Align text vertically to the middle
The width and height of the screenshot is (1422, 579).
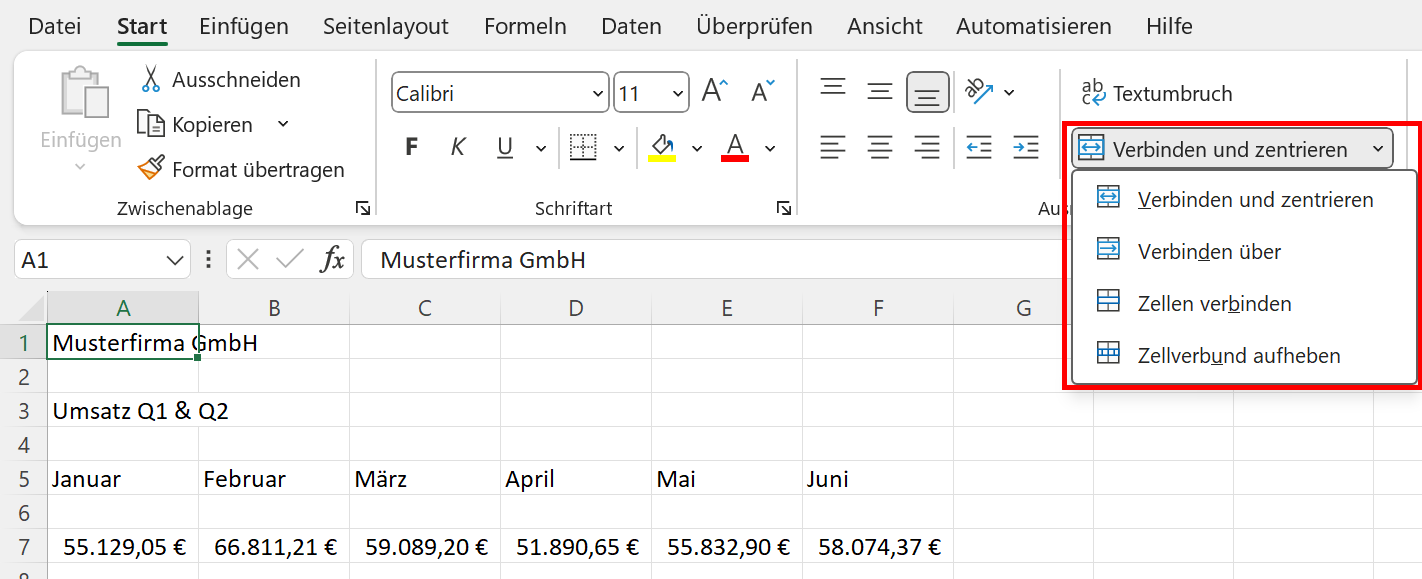(x=880, y=92)
